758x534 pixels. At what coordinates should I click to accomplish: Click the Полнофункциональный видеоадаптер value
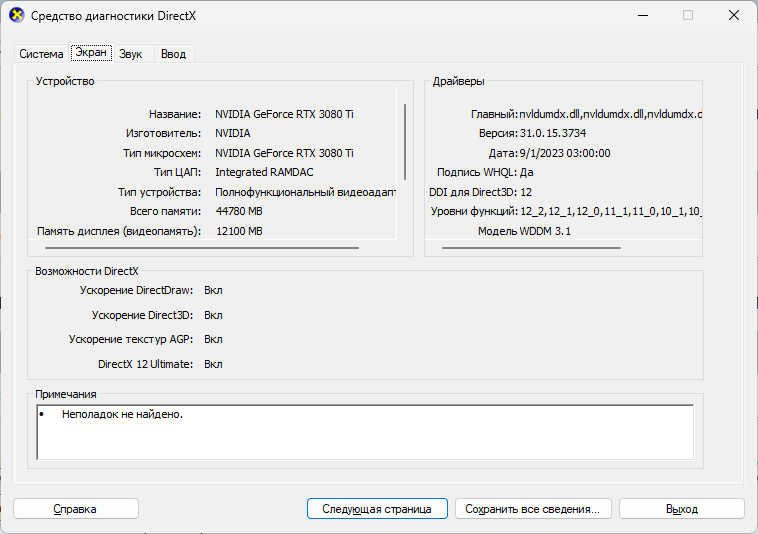point(306,192)
